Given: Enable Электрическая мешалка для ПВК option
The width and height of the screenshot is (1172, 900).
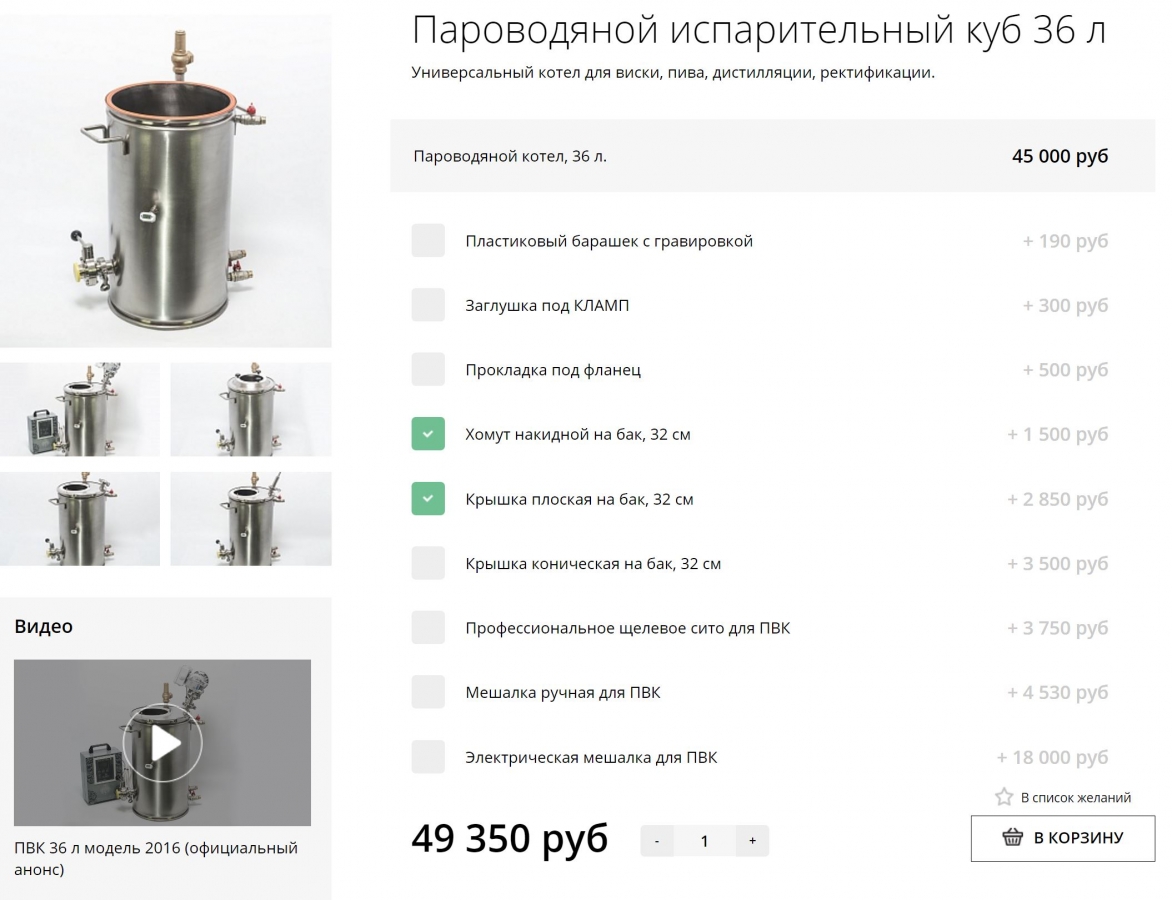Looking at the screenshot, I should (x=428, y=756).
